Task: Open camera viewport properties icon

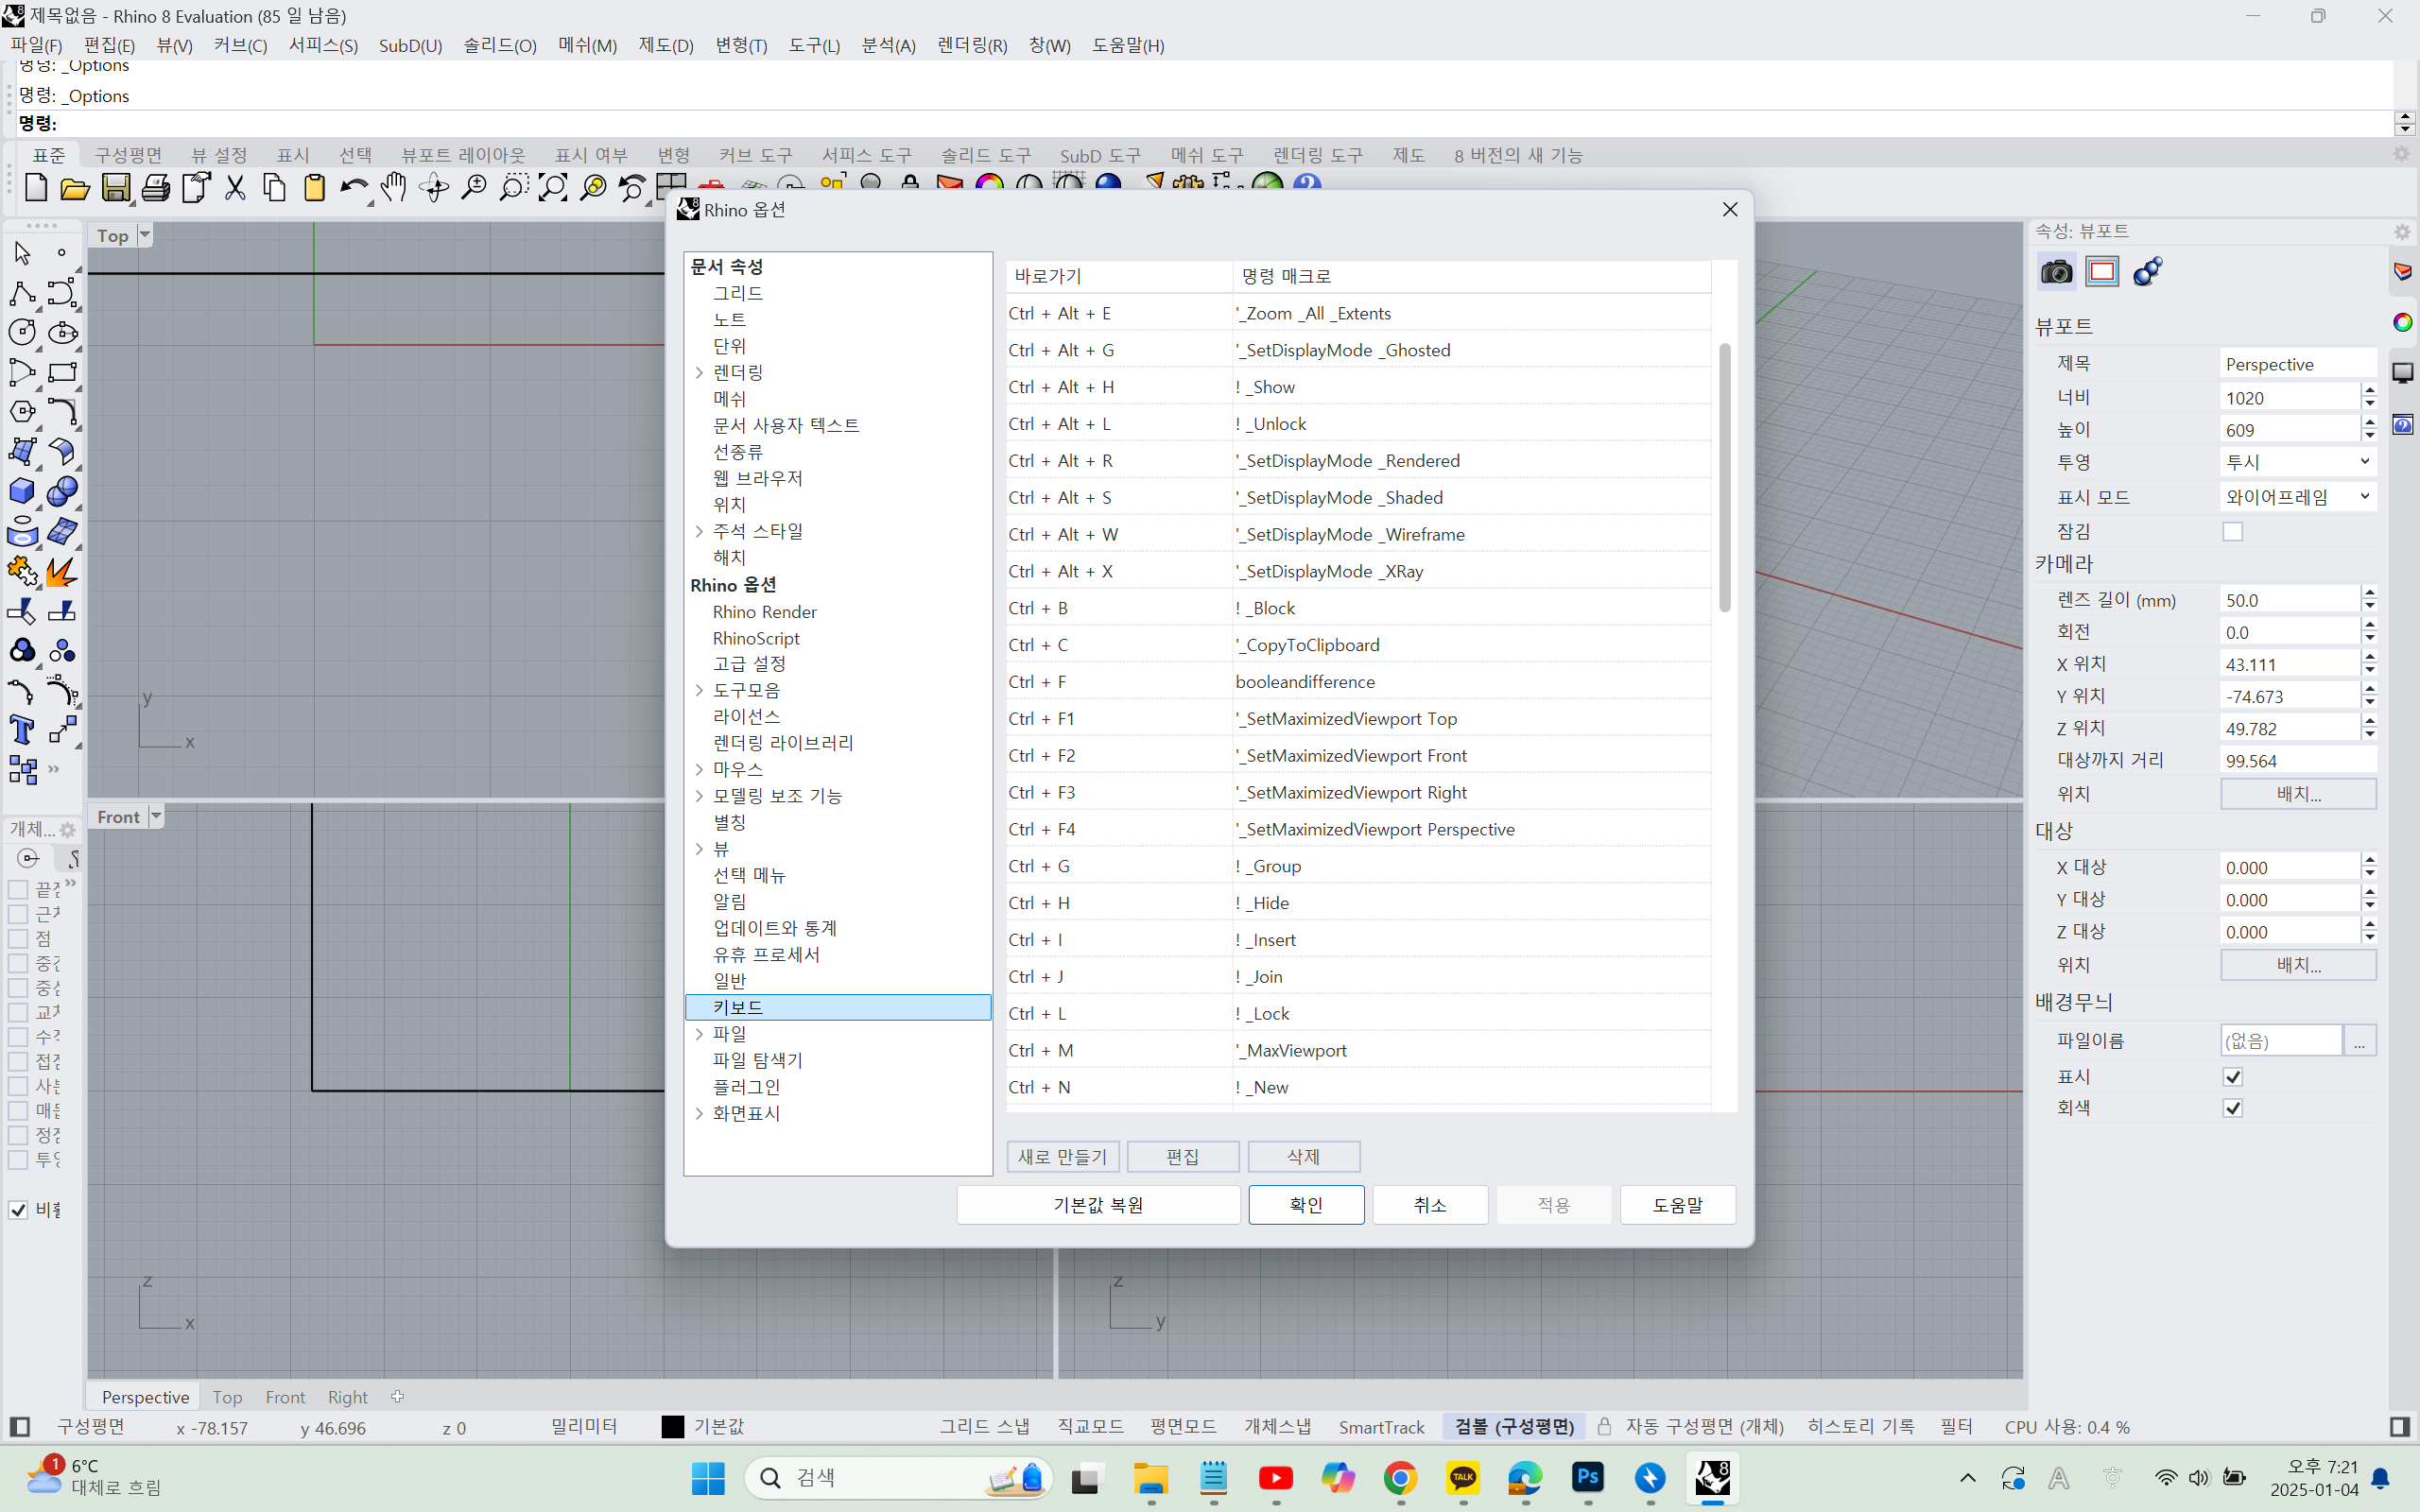Action: (2056, 272)
